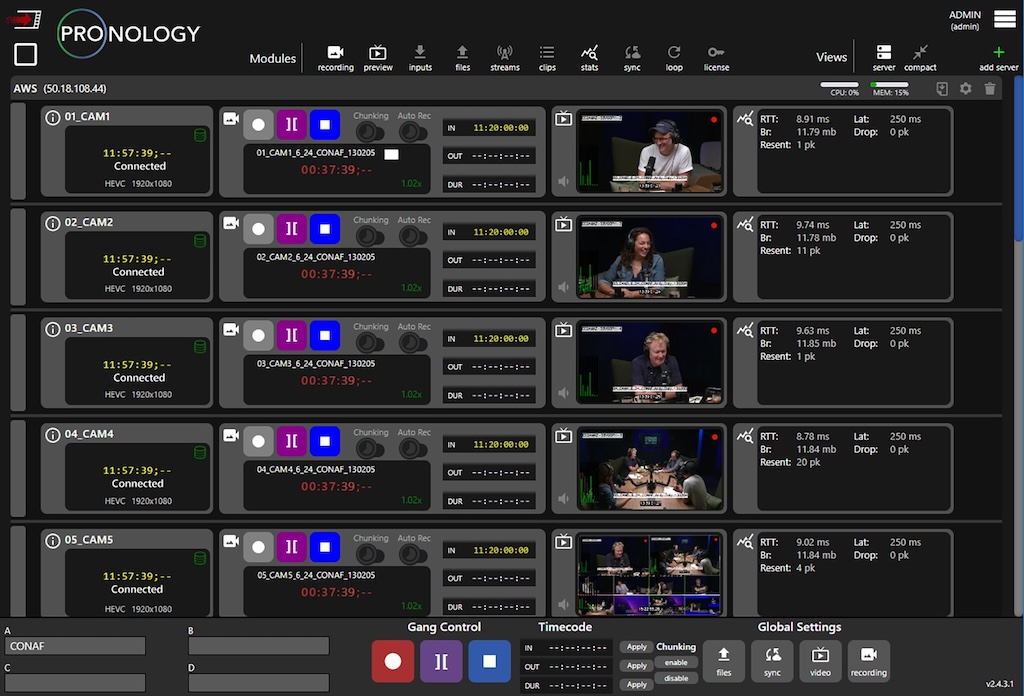Click the white box beside 01_CAM1 clip name
Screen dimensions: 1024x696
[391, 154]
